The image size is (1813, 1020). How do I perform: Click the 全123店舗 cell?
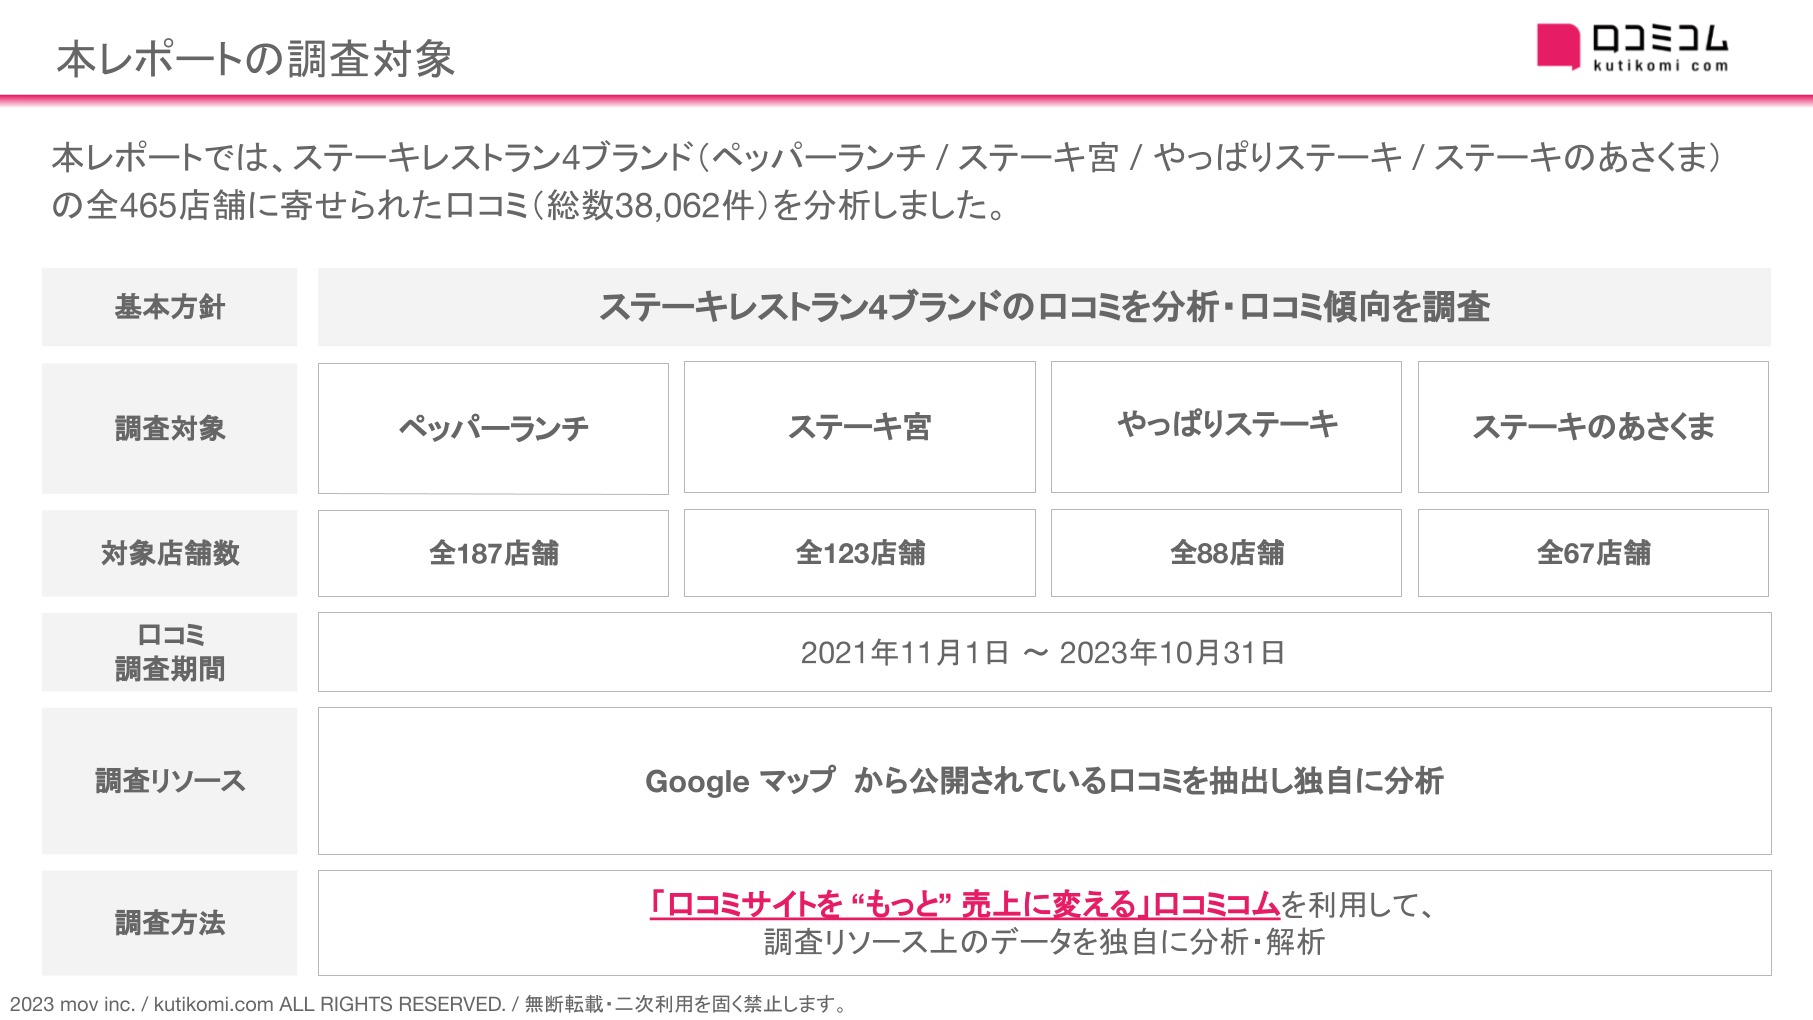[860, 553]
